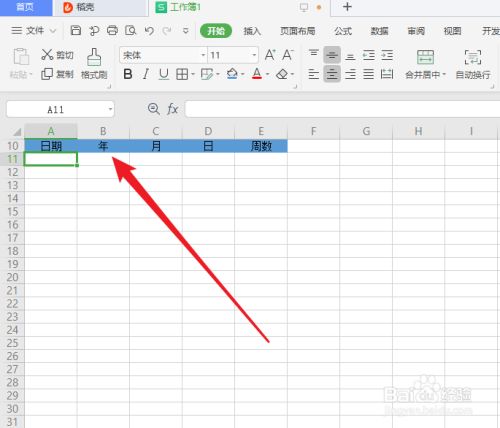Select the Format Painter brush

point(94,57)
